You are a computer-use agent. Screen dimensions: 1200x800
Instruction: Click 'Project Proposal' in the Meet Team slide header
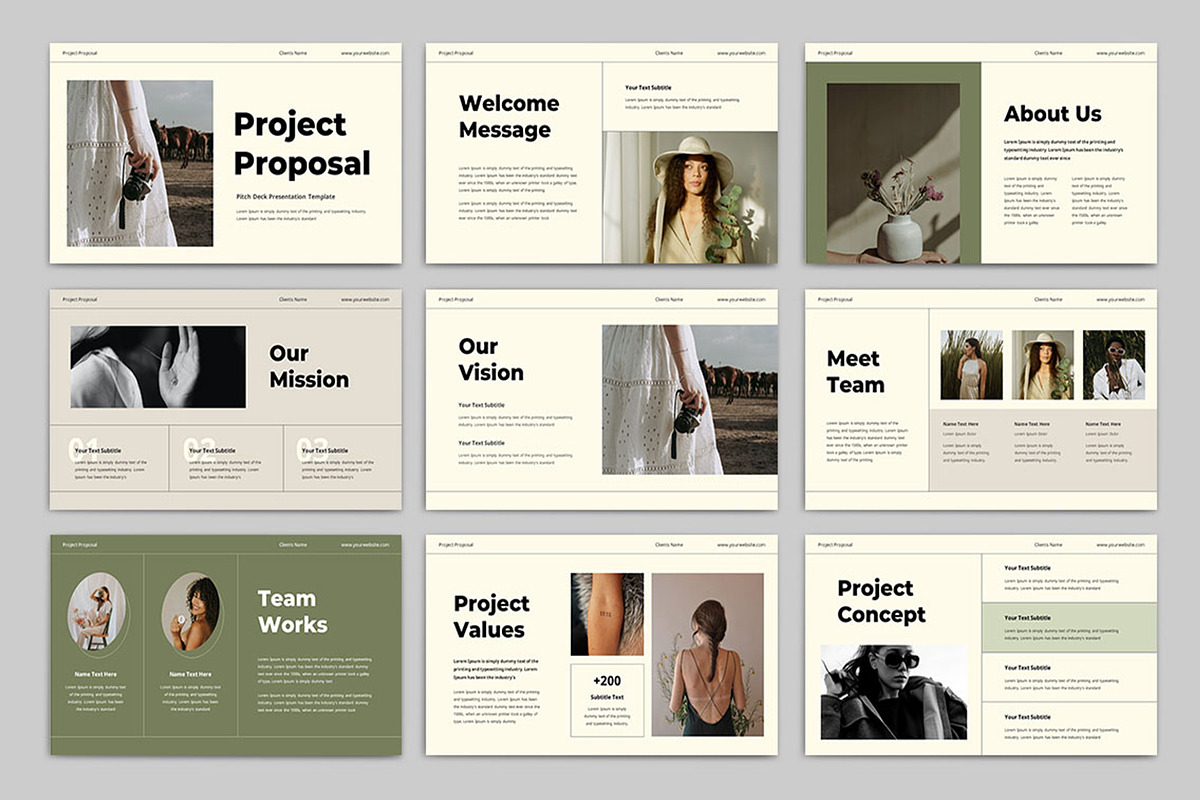[x=835, y=299]
